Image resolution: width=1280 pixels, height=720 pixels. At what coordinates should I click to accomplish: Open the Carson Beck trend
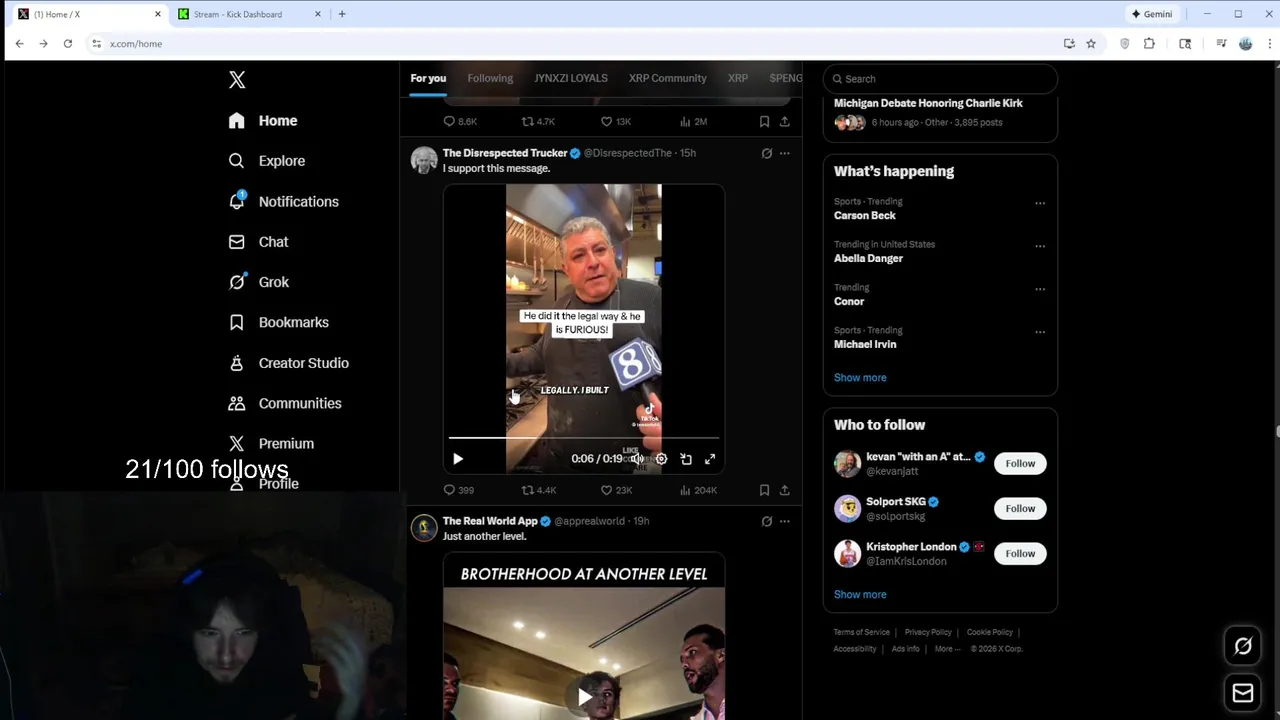(865, 215)
